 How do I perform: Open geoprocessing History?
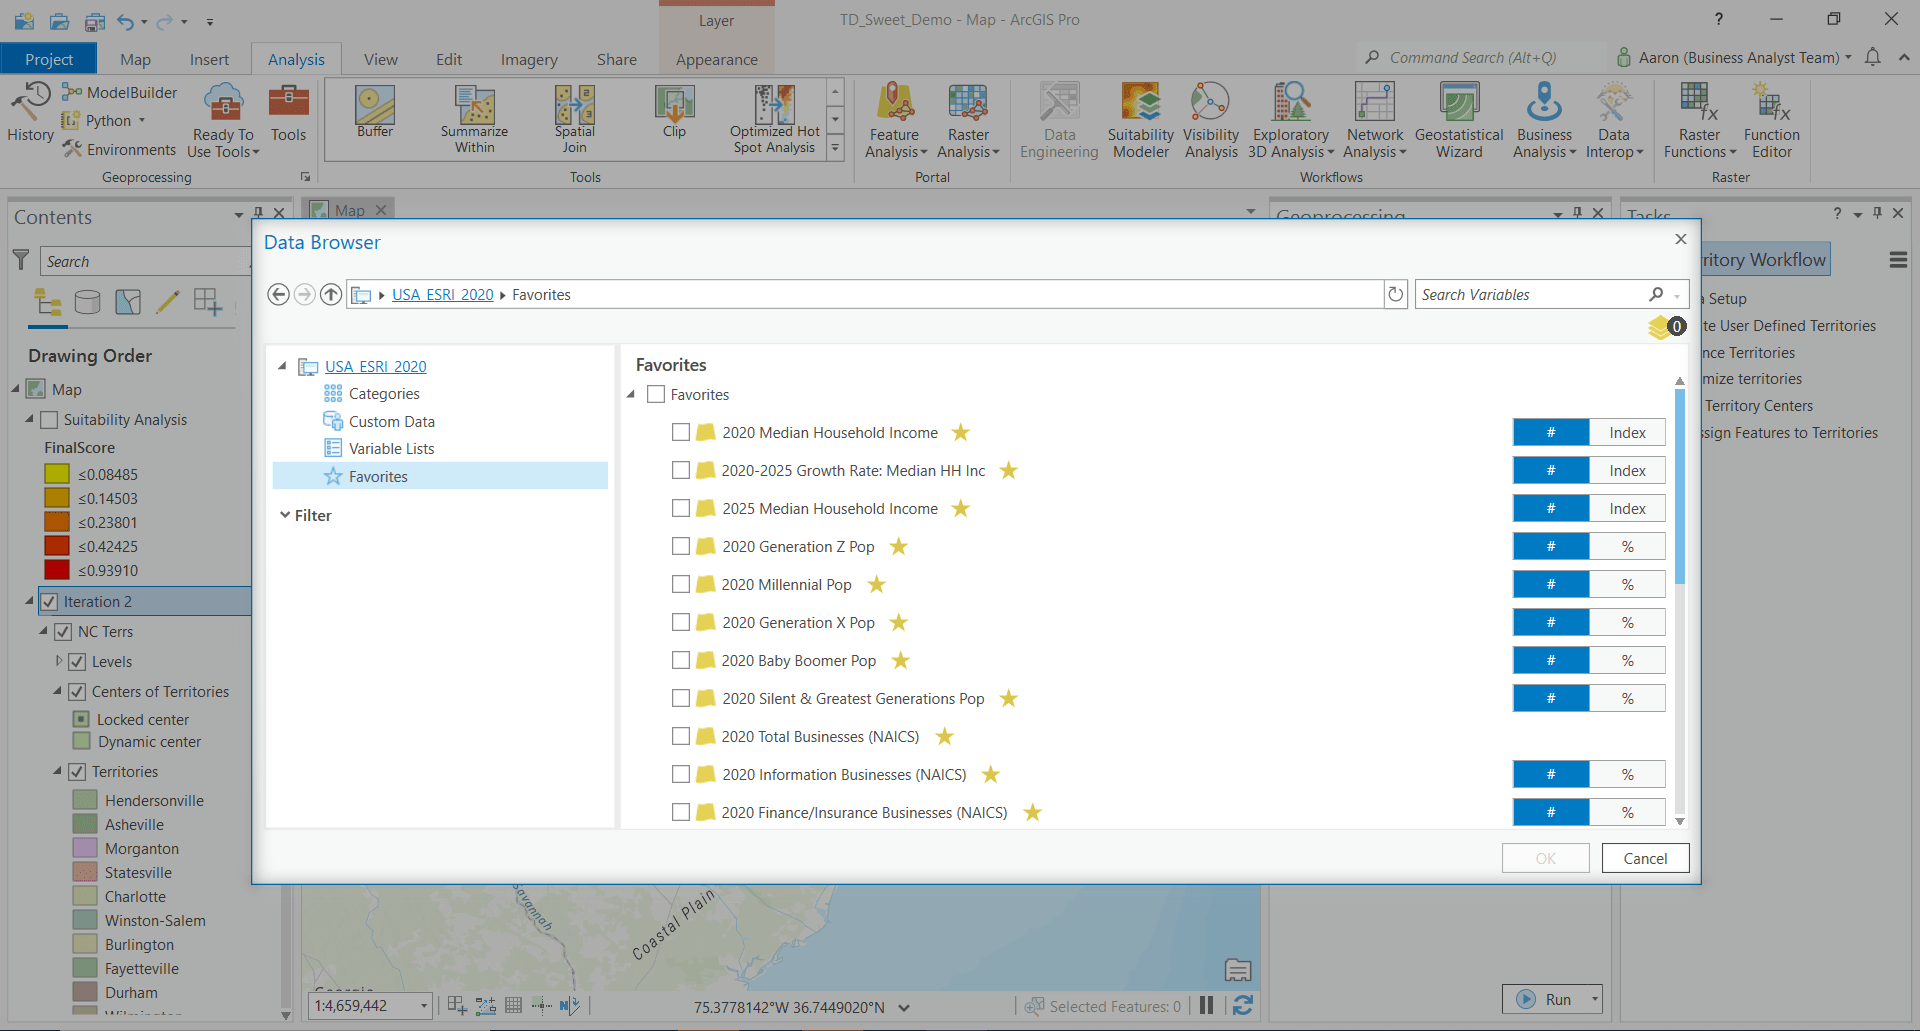(30, 112)
